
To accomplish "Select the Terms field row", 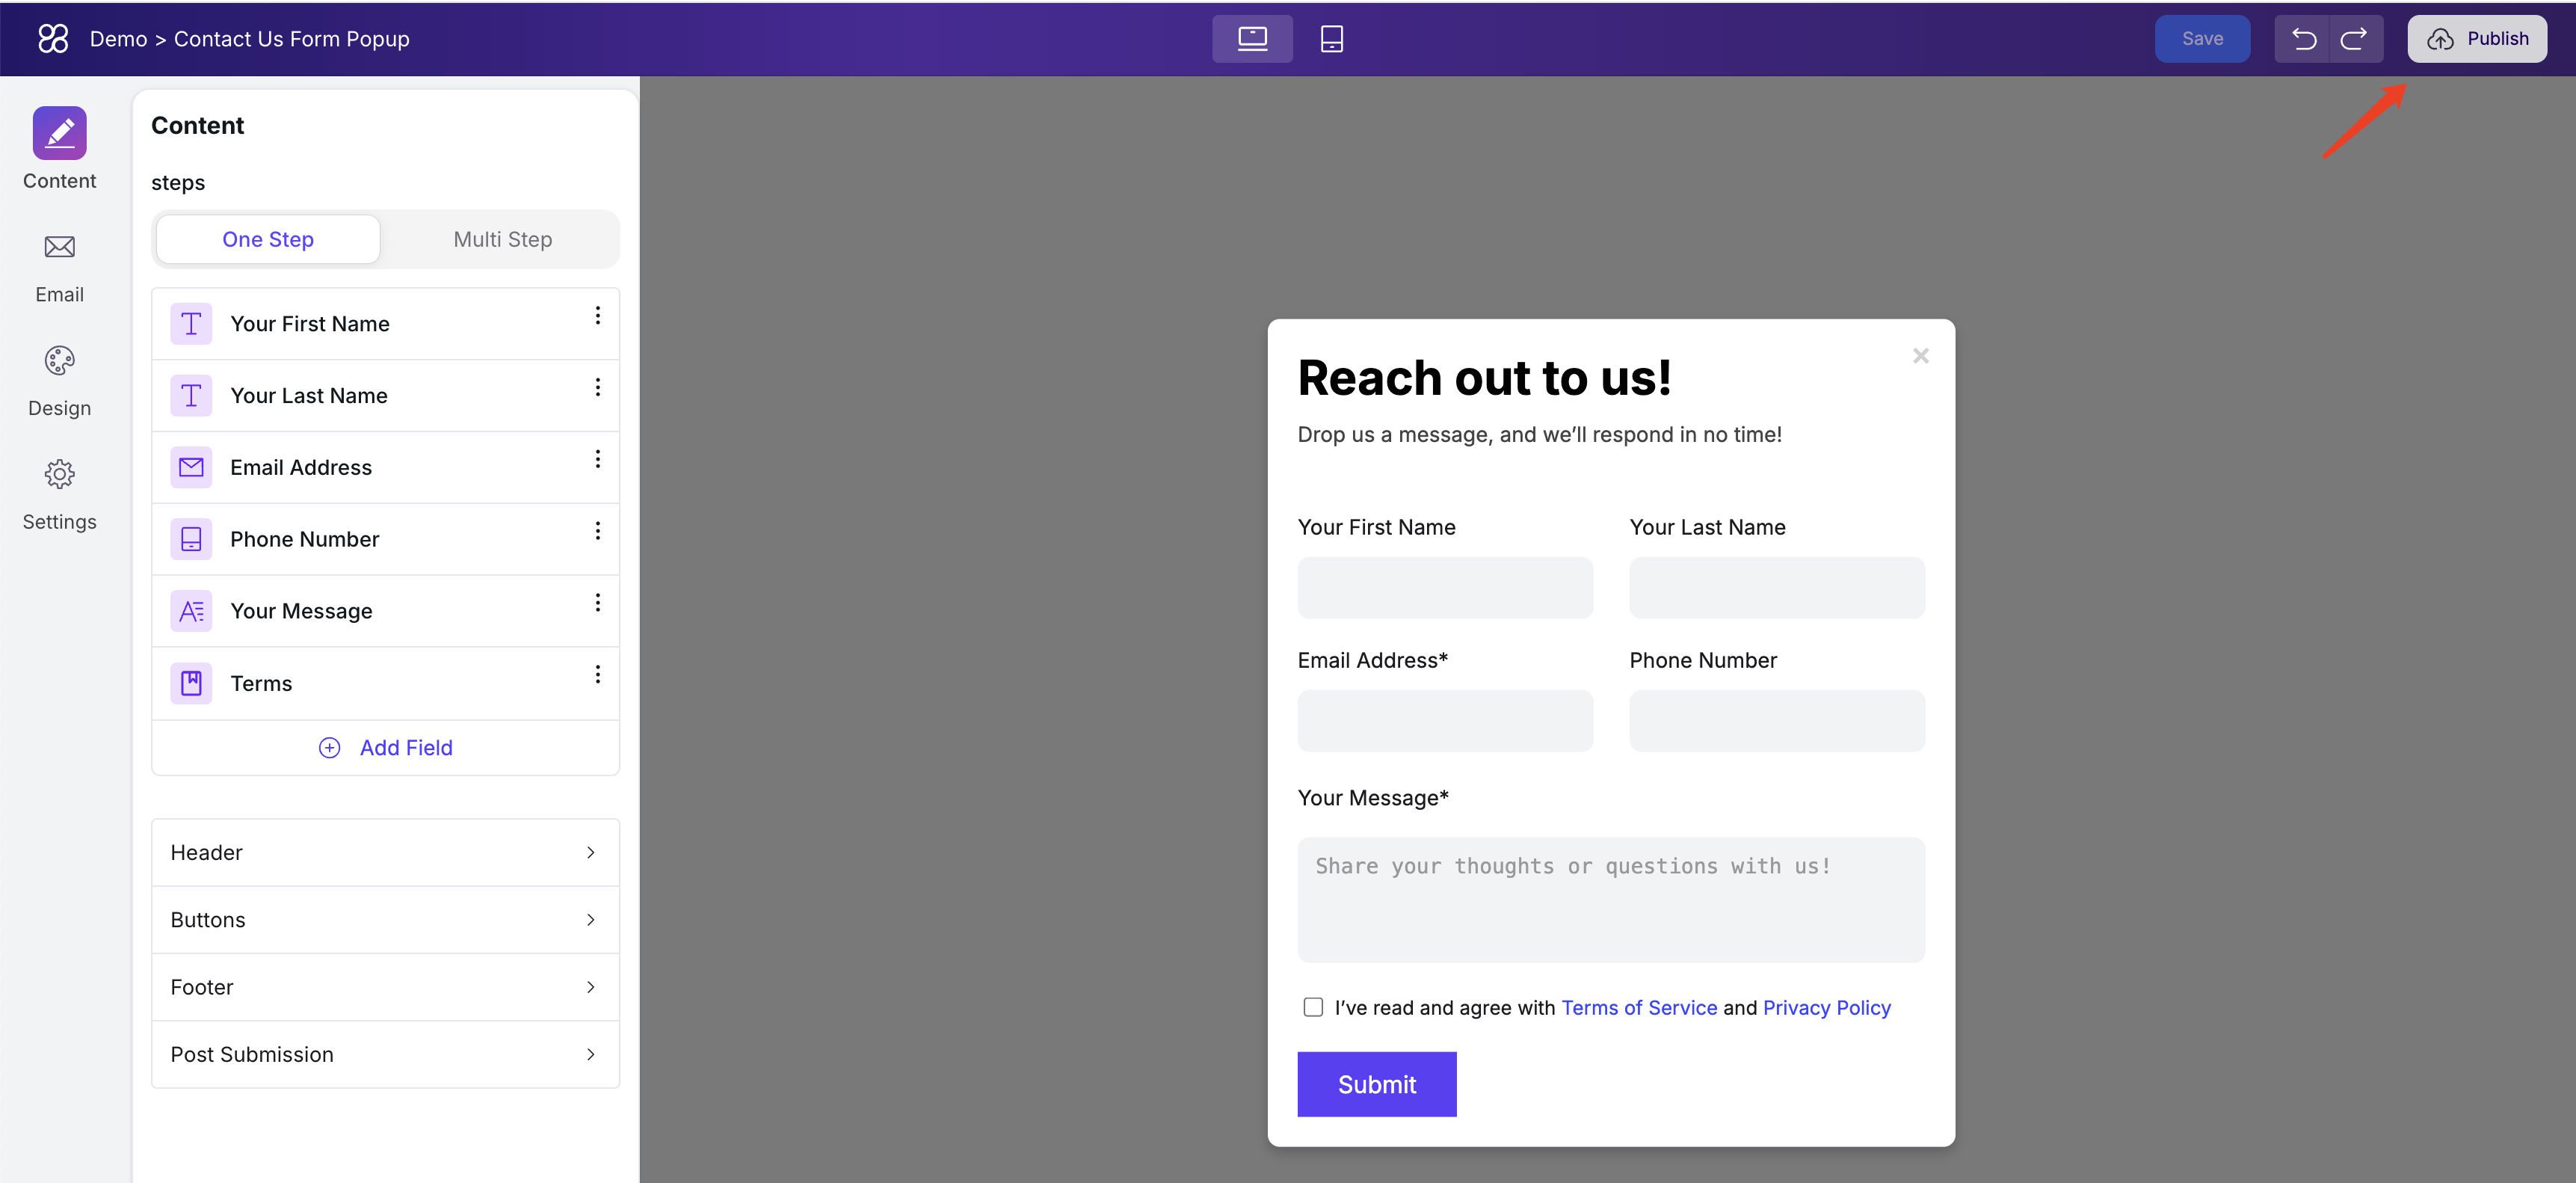I will pyautogui.click(x=386, y=683).
